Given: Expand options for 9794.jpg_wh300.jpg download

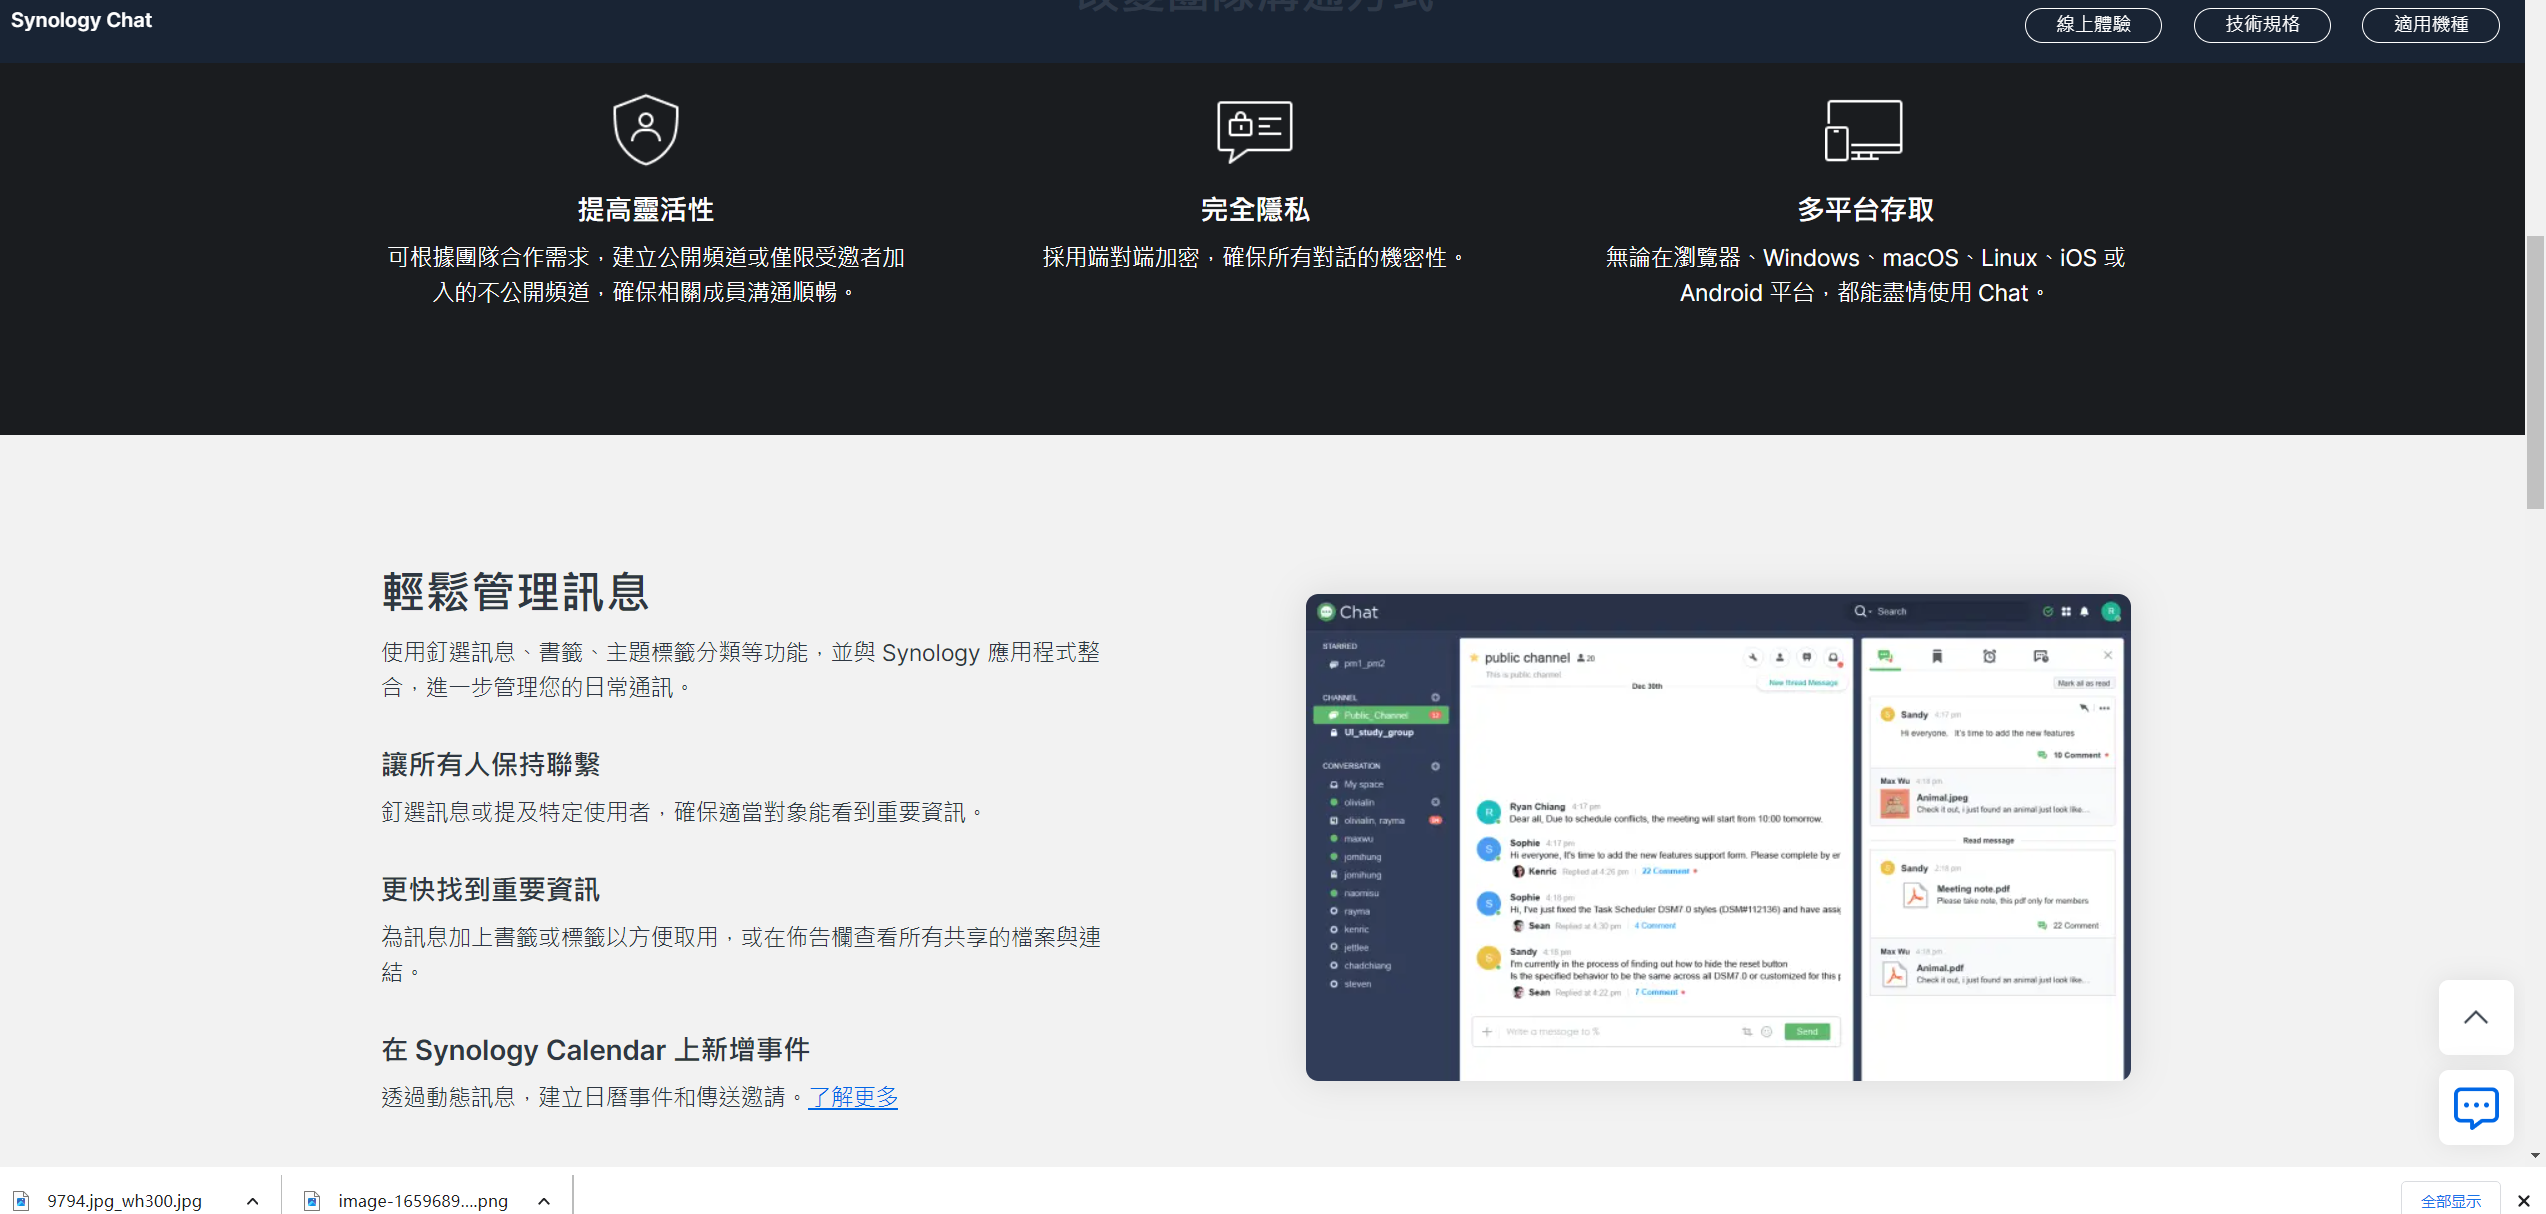Looking at the screenshot, I should (253, 1201).
